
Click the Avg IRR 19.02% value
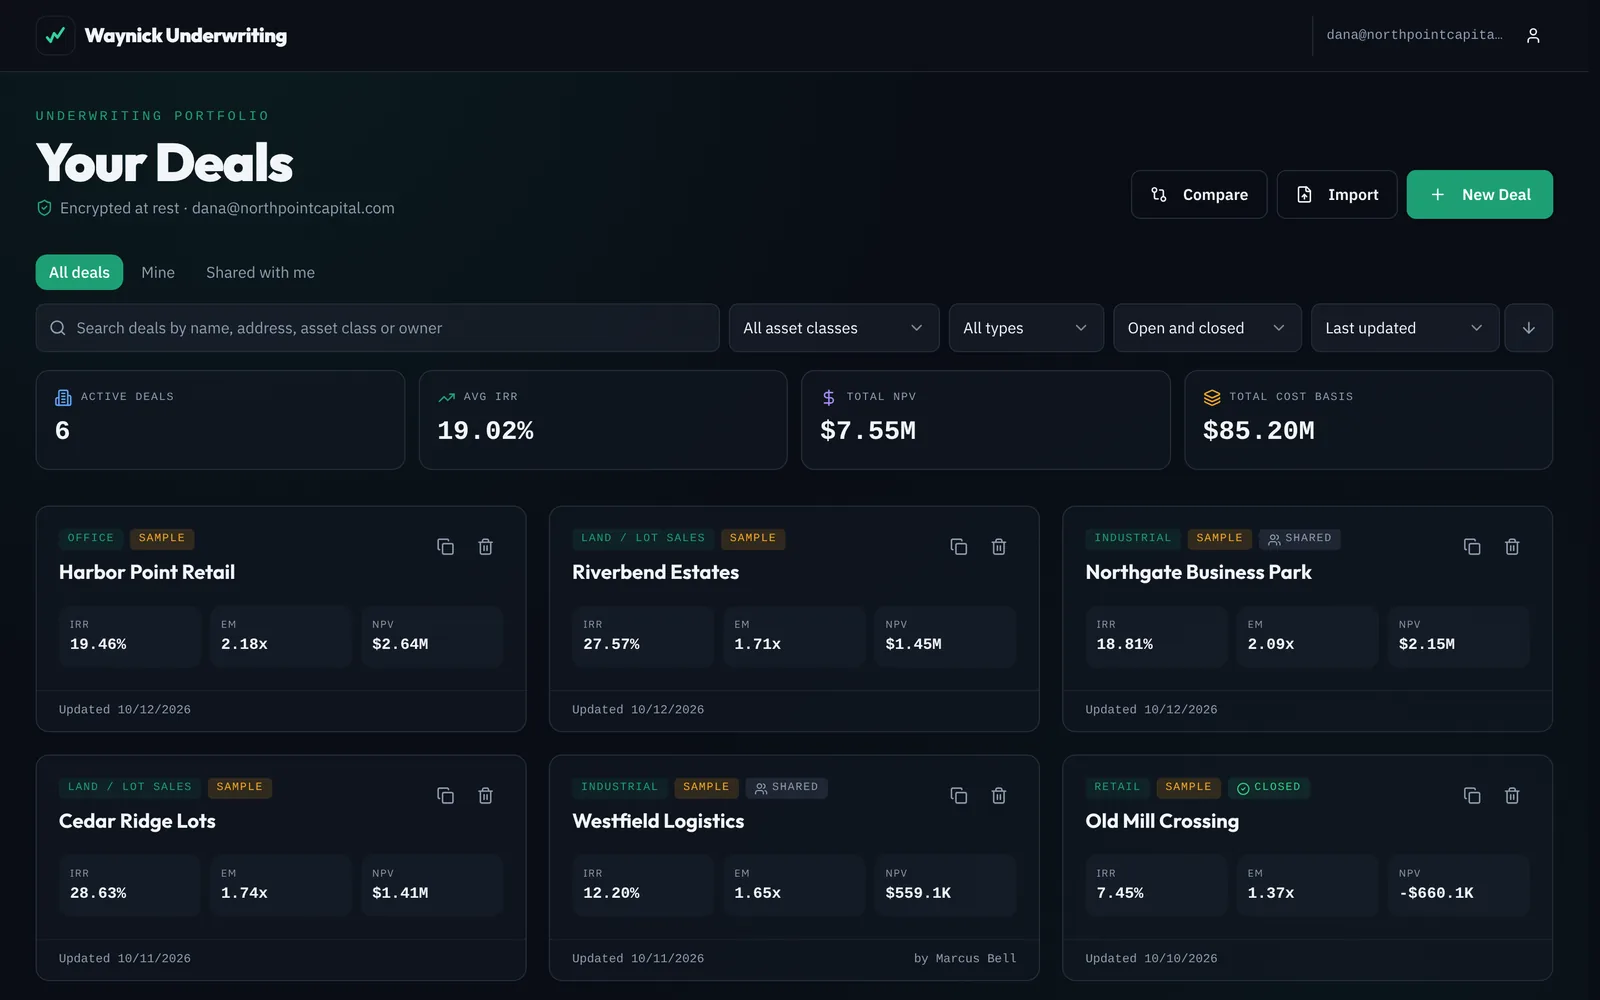coord(485,431)
